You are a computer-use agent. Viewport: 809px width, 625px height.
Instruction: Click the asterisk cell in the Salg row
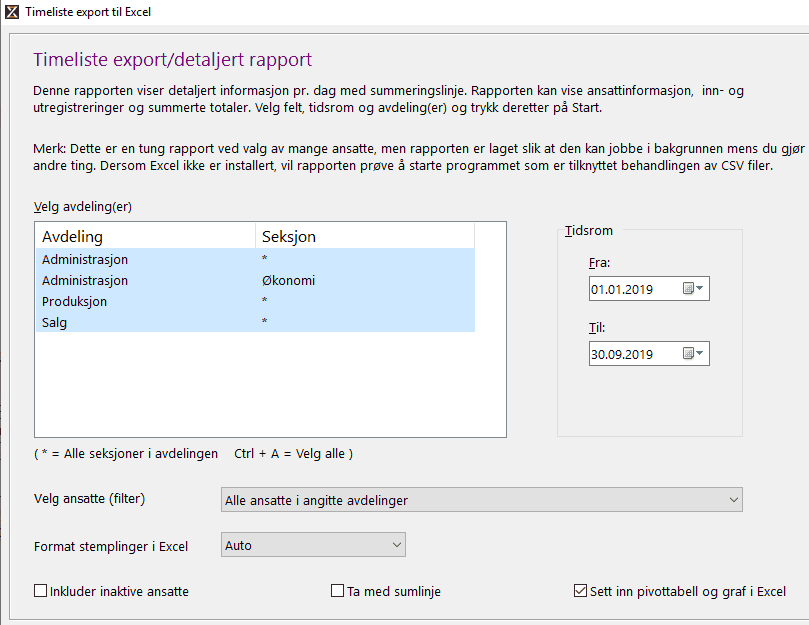click(x=265, y=322)
